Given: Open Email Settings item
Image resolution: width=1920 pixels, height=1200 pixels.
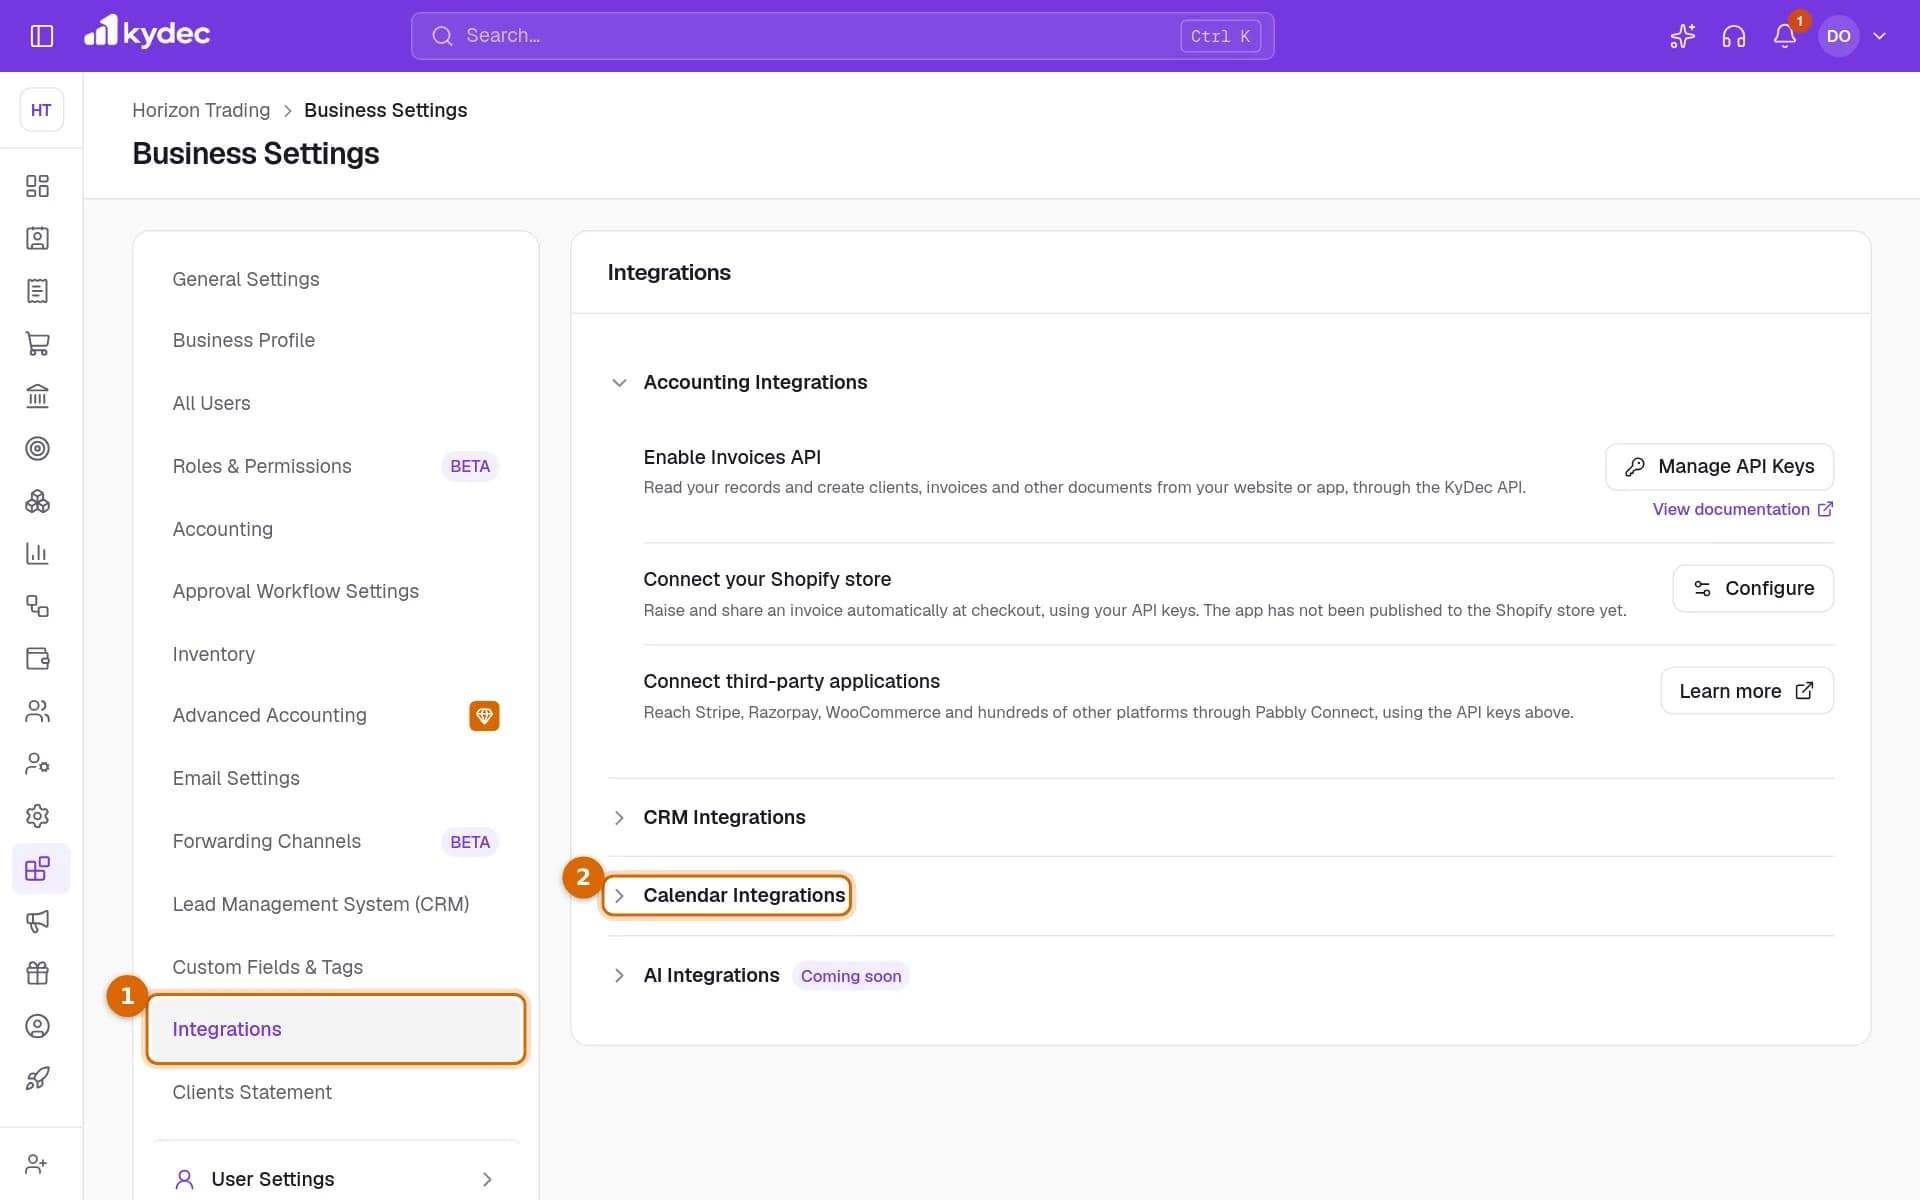Looking at the screenshot, I should (335, 778).
